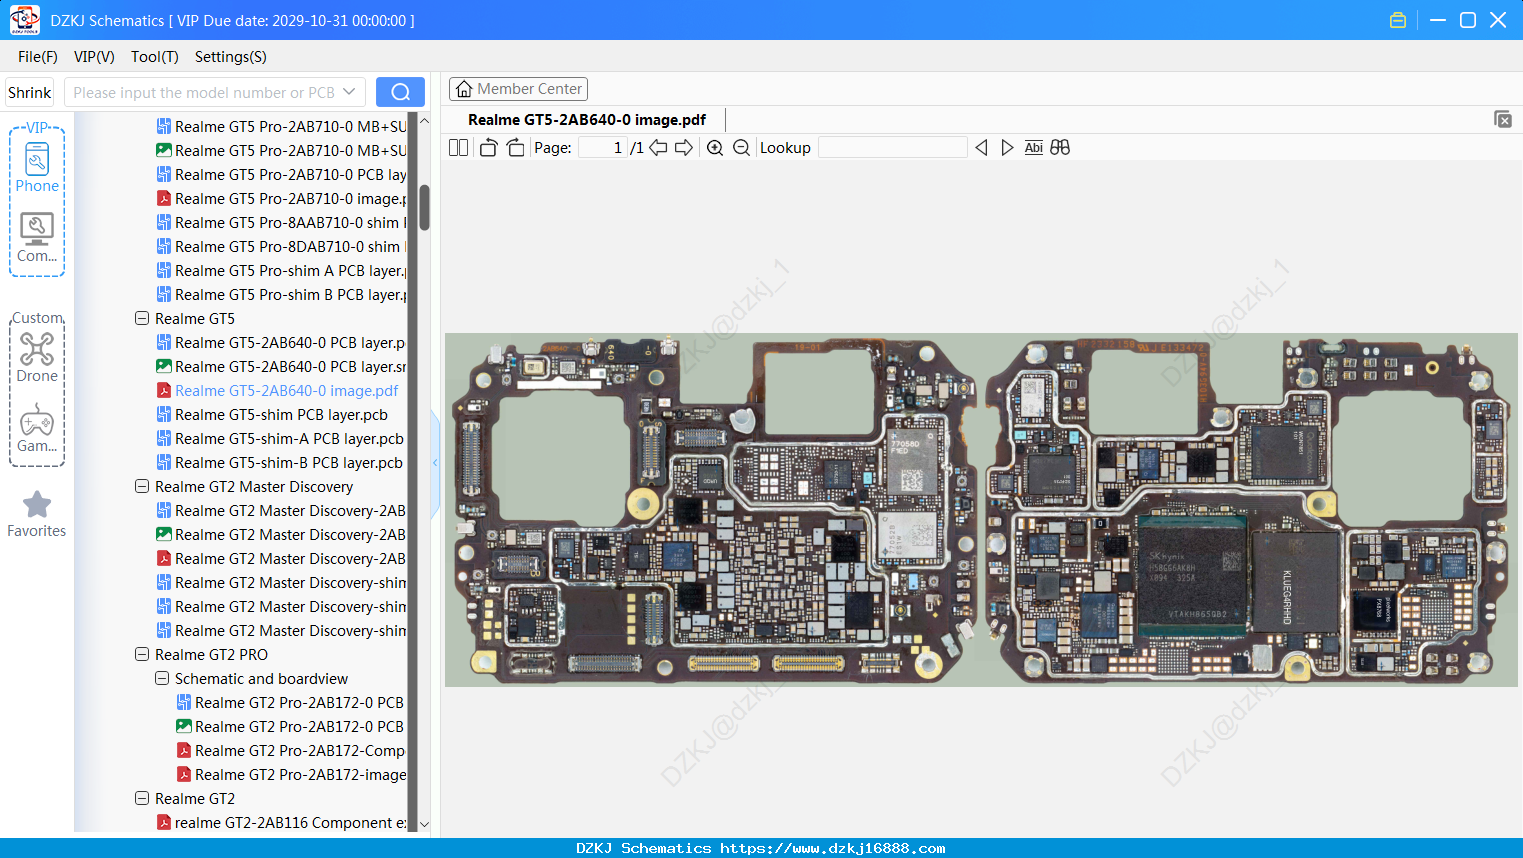1523x858 pixels.
Task: Collapse Schematic and boardview subfolder
Action: click(162, 678)
